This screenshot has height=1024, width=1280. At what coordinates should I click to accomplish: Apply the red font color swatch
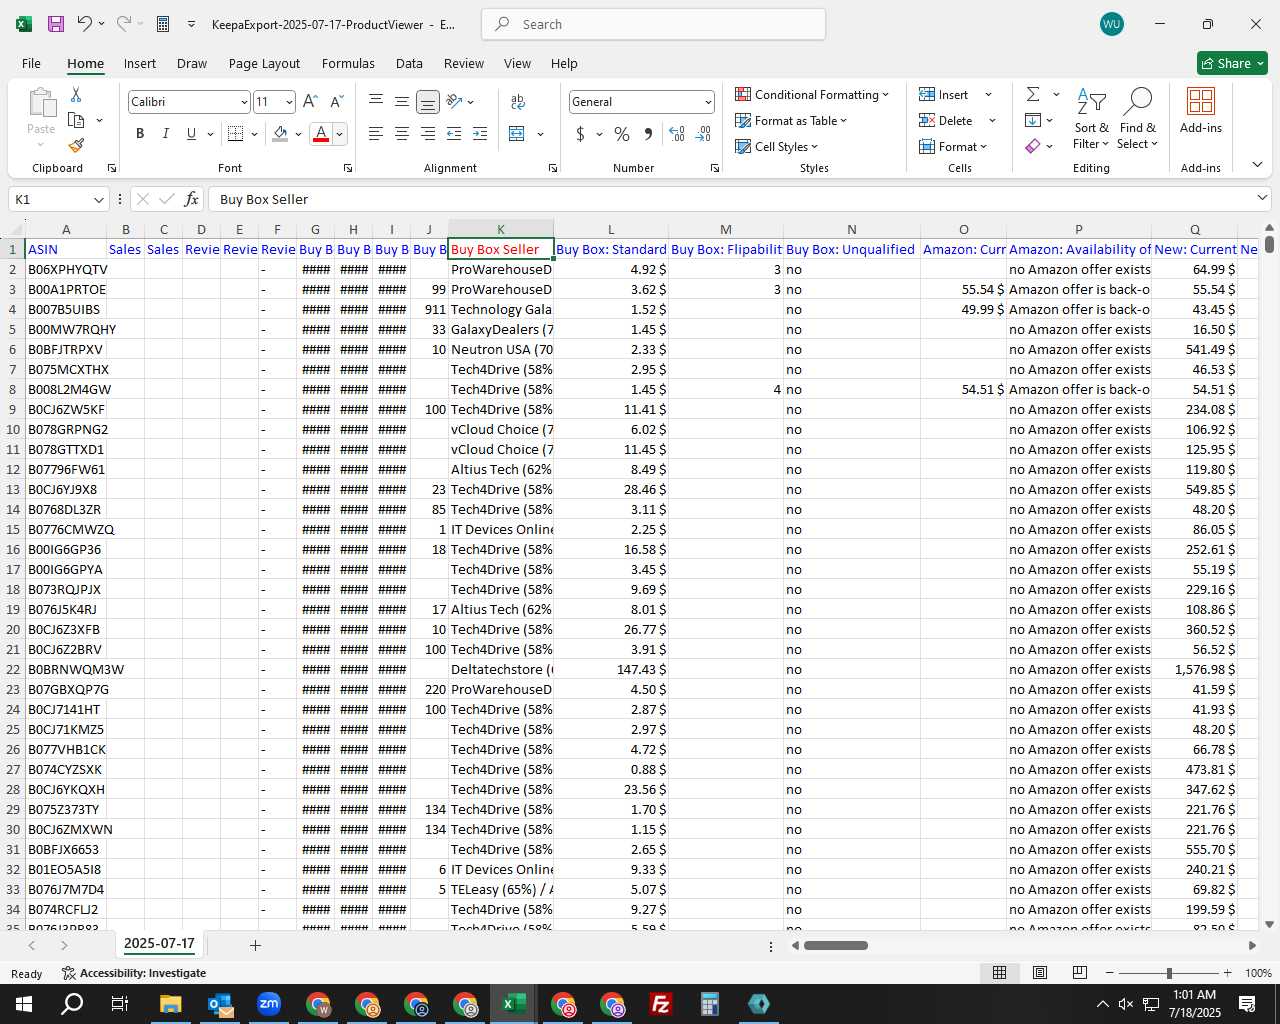pos(321,134)
